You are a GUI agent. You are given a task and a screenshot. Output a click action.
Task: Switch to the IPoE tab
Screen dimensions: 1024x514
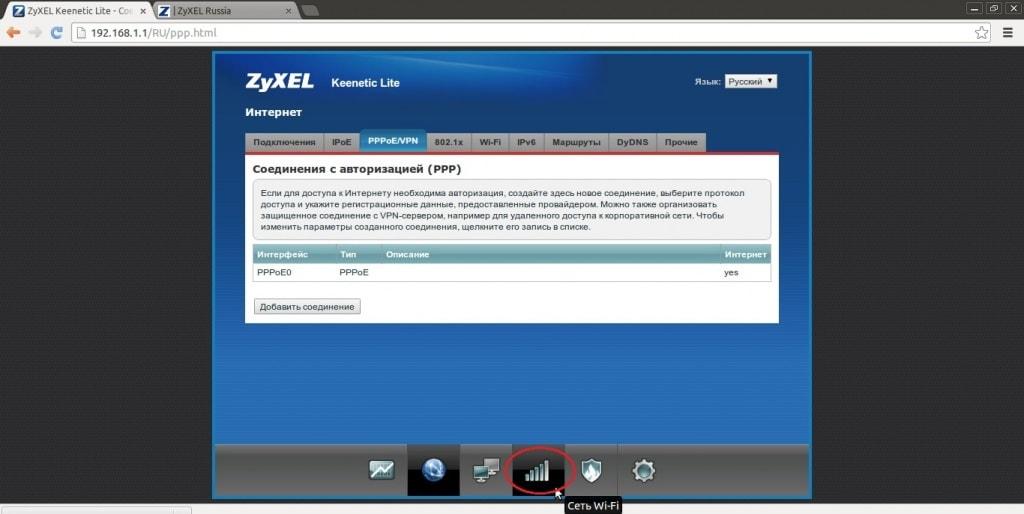[342, 142]
